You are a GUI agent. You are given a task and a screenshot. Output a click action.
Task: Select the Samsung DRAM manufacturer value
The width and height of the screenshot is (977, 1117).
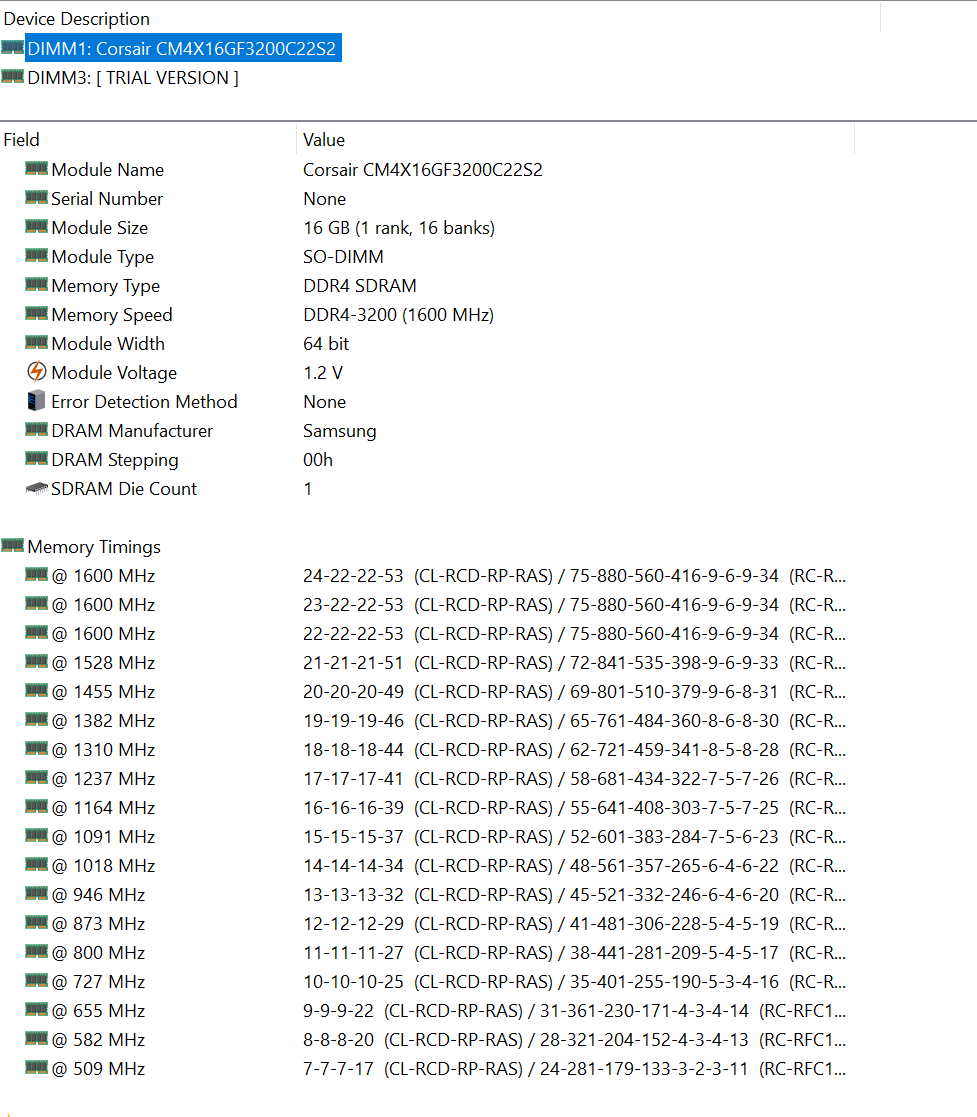pos(339,431)
